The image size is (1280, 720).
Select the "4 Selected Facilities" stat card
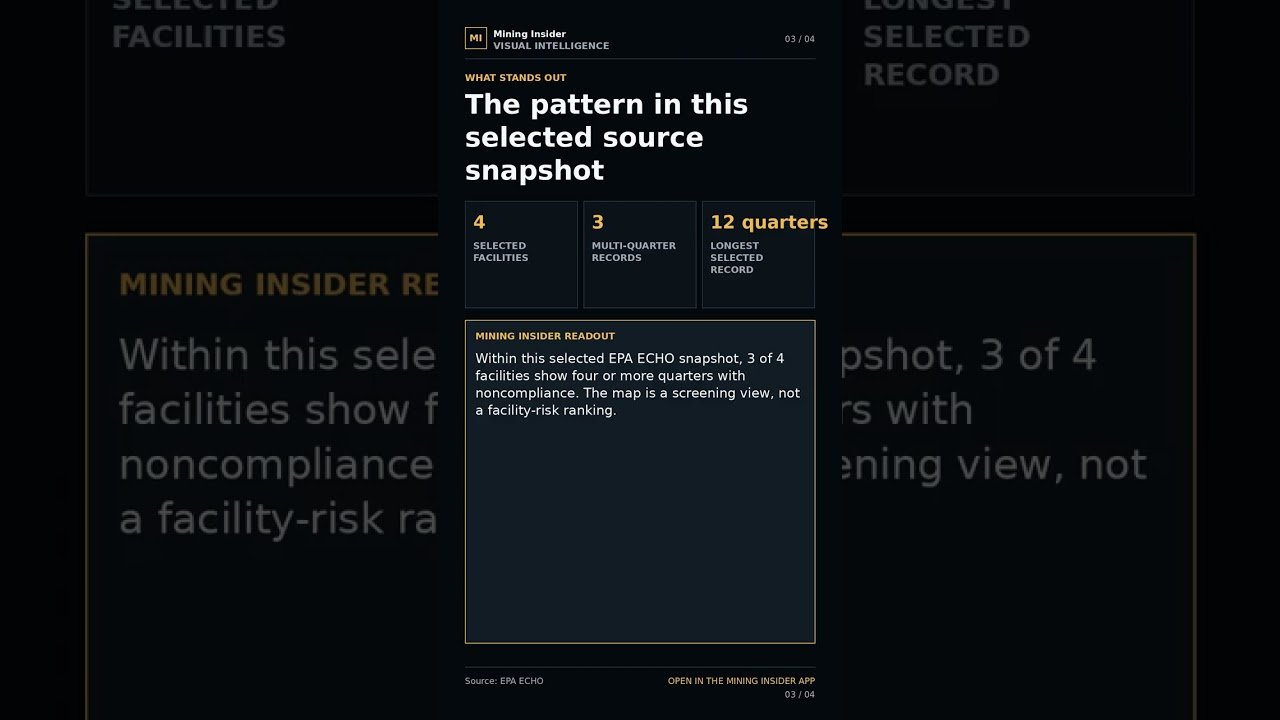coord(521,255)
